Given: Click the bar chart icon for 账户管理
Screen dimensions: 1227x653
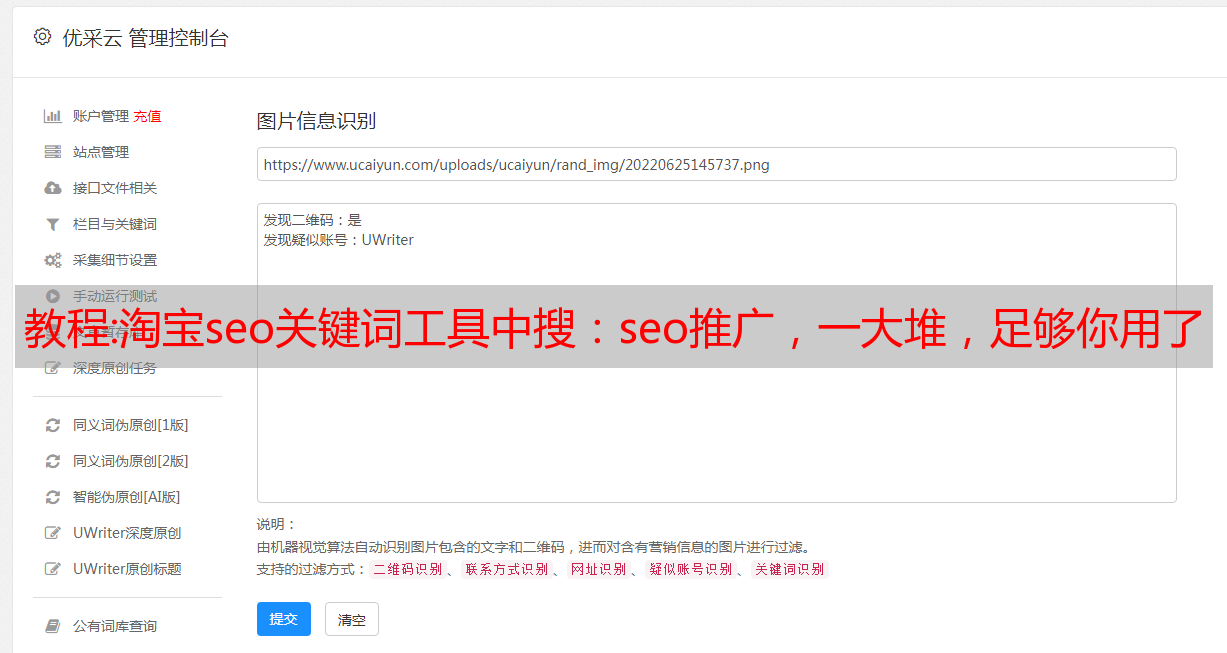Looking at the screenshot, I should pyautogui.click(x=53, y=116).
